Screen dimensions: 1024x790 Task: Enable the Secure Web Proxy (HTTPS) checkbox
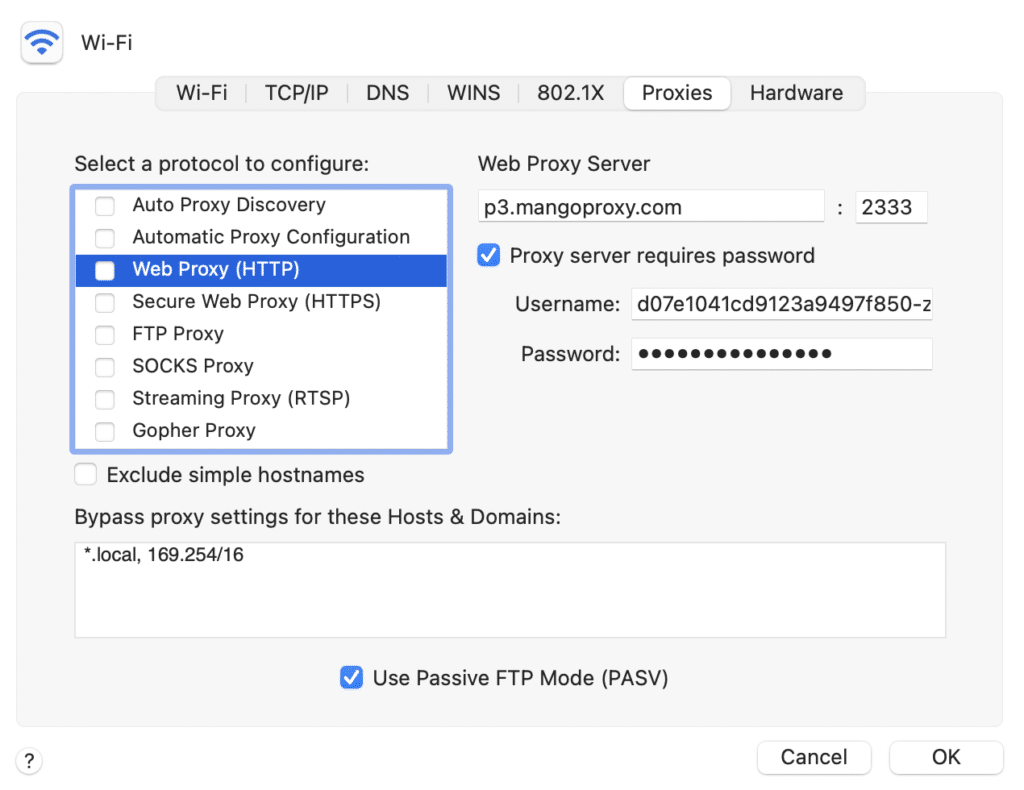coord(104,302)
